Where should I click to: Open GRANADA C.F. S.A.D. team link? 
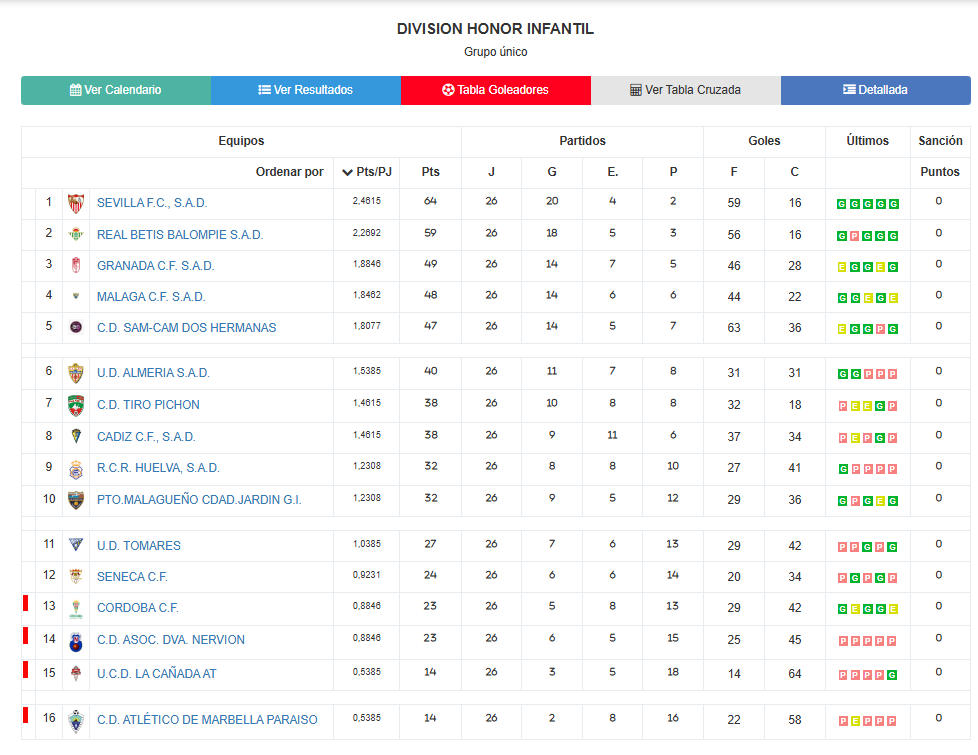(155, 266)
